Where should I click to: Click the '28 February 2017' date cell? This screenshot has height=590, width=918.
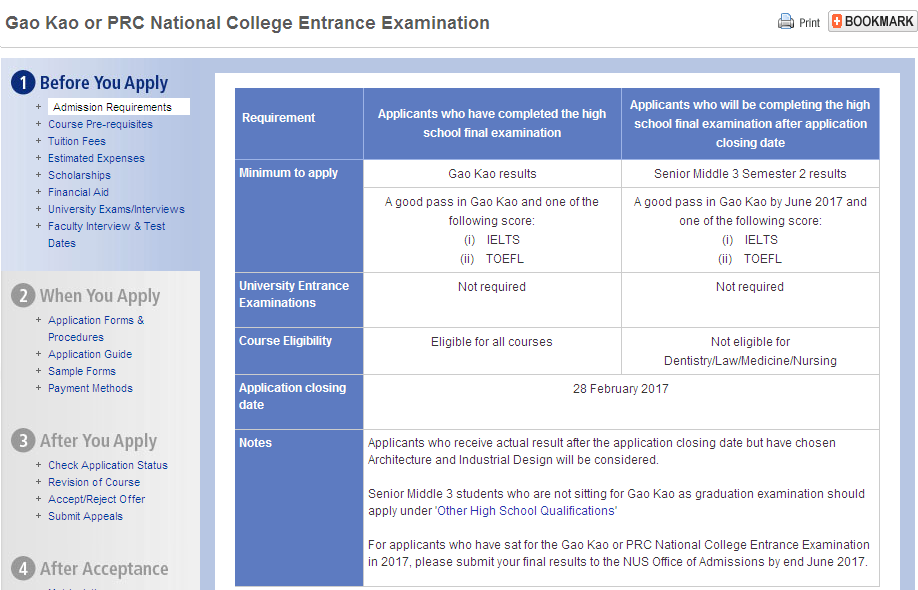tap(621, 402)
